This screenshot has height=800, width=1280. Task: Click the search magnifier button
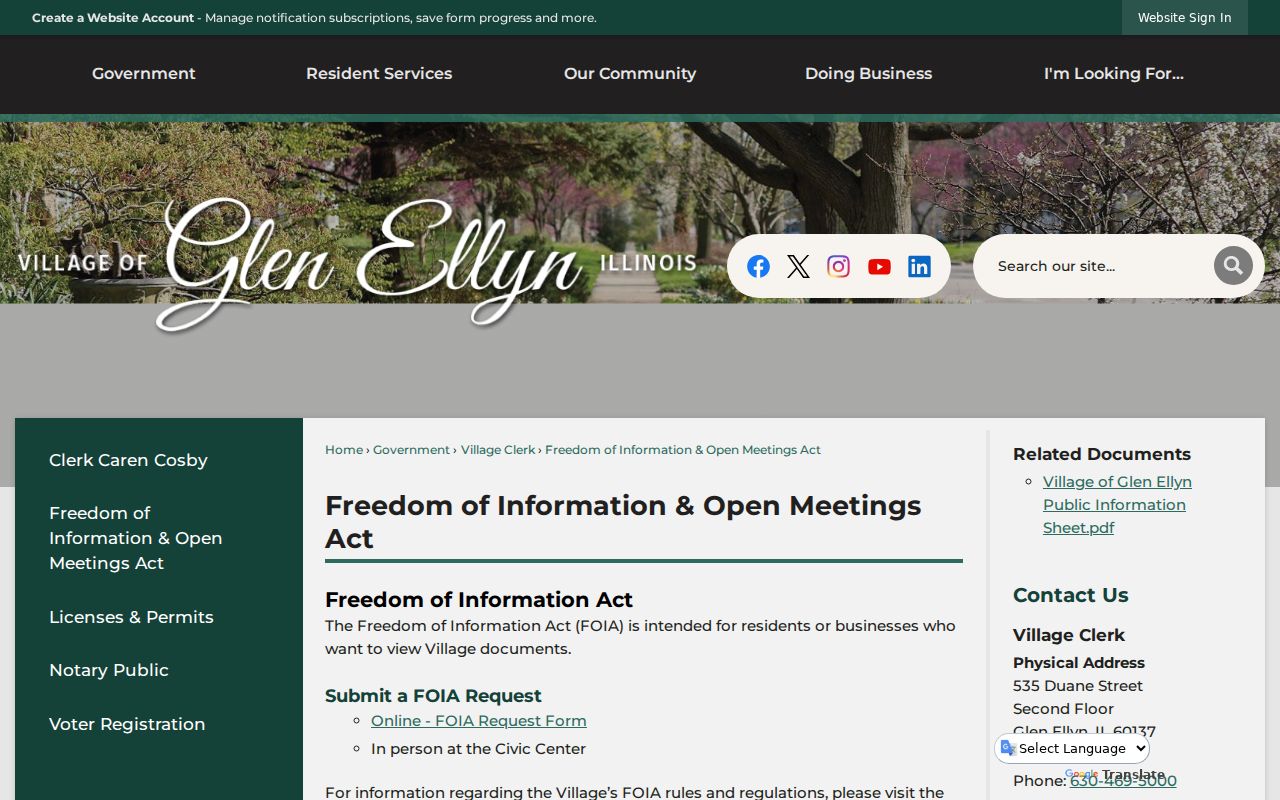click(x=1233, y=266)
